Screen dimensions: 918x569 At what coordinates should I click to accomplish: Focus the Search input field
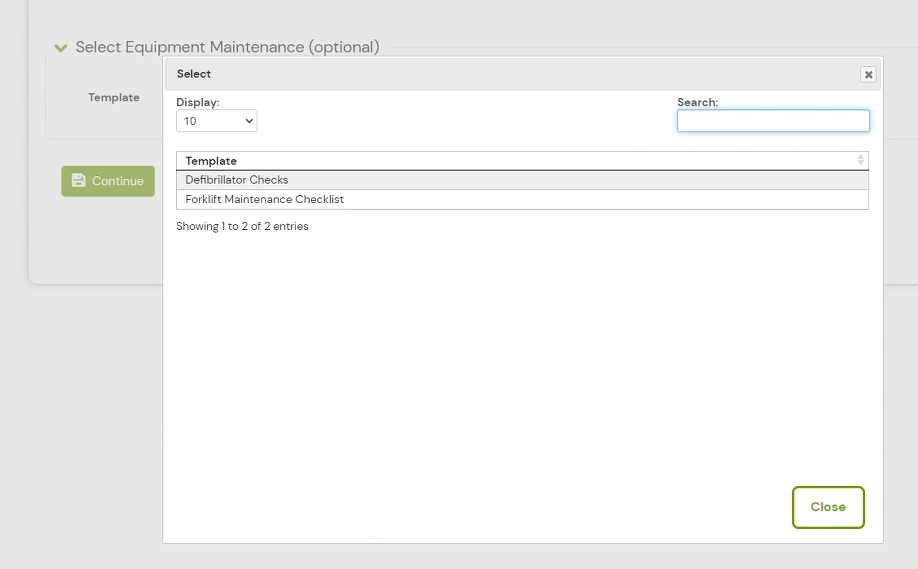tap(773, 121)
